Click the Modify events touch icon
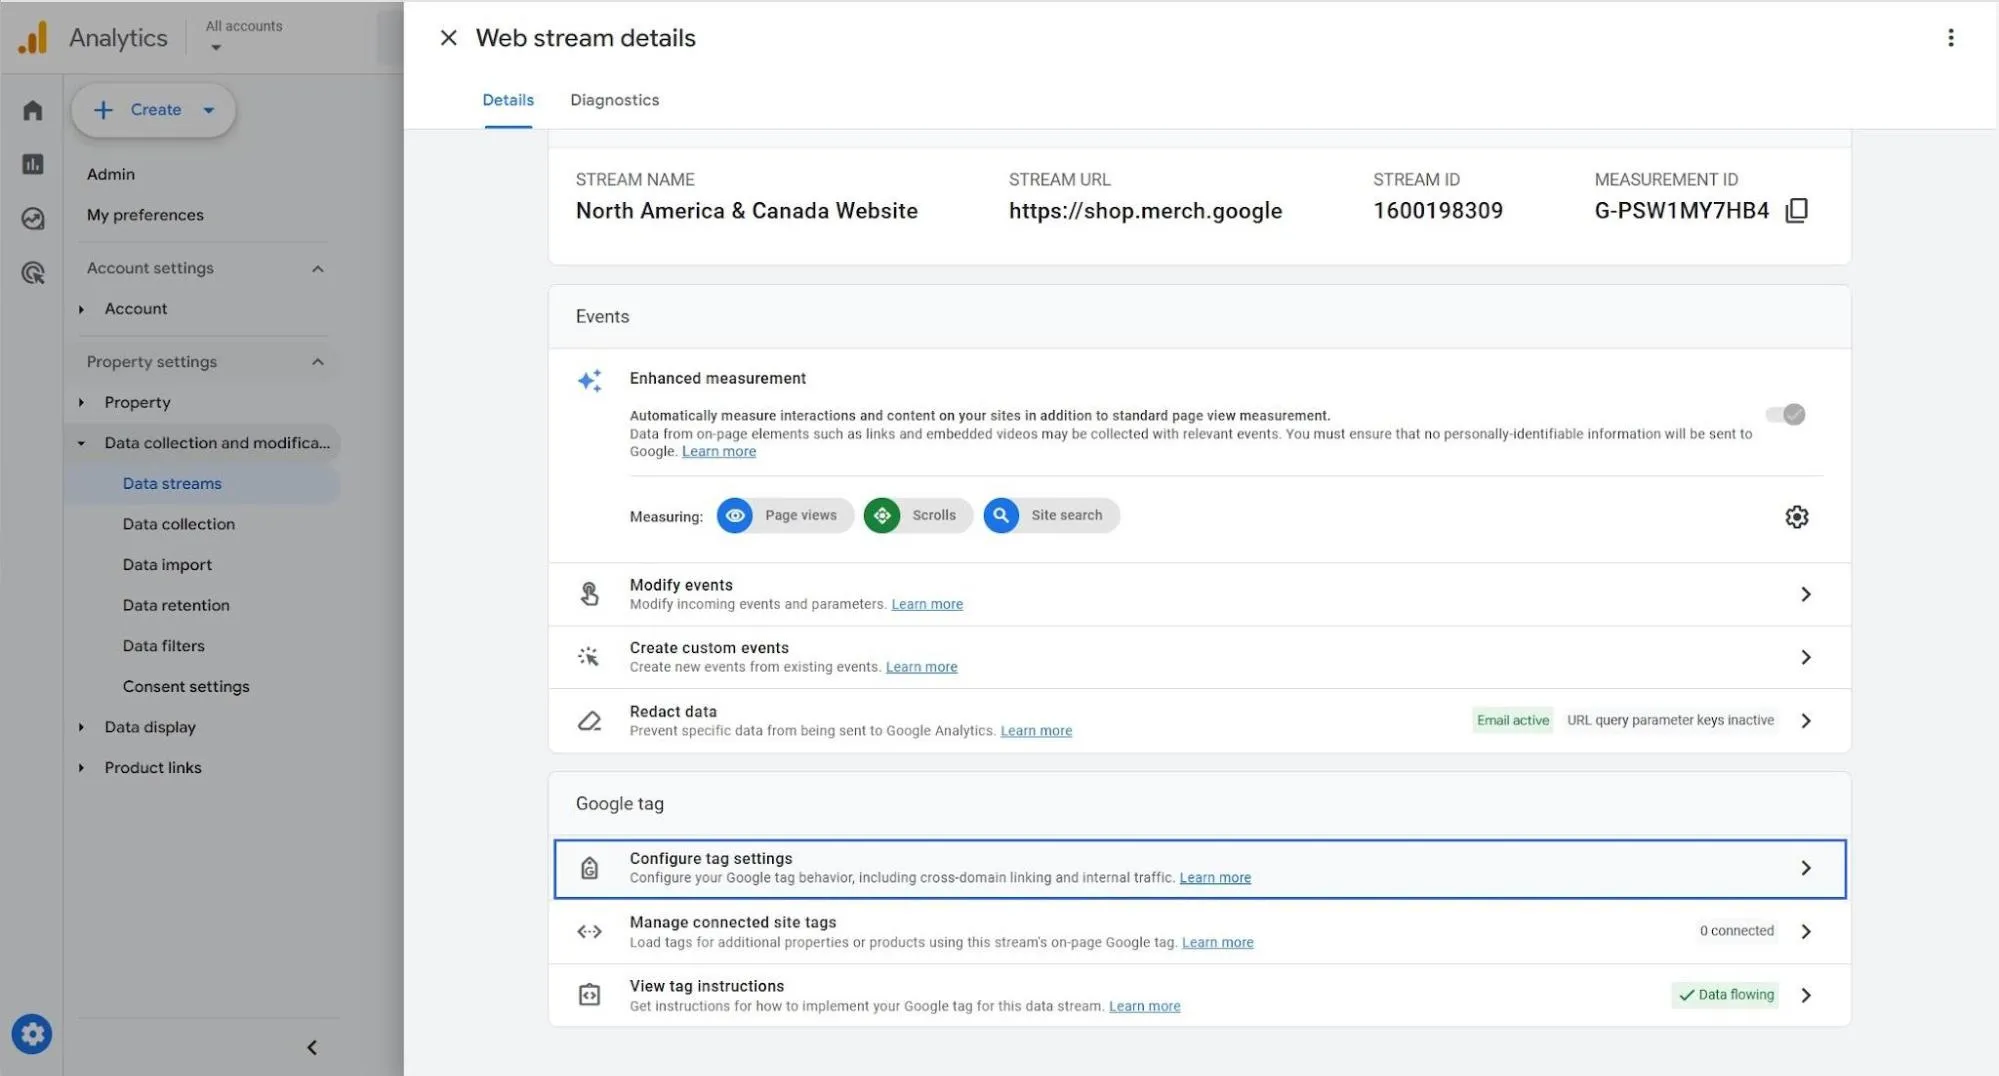 point(589,594)
